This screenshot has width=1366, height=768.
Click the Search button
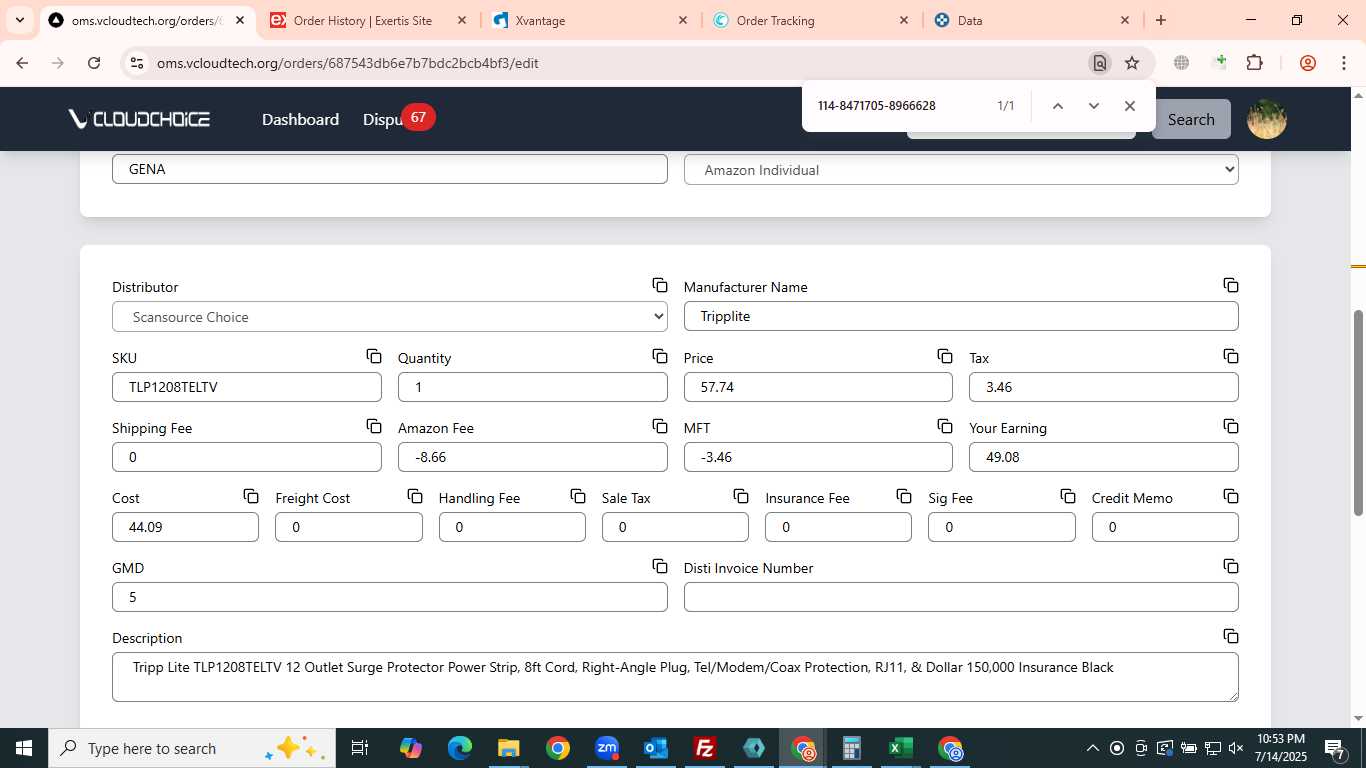(x=1191, y=119)
